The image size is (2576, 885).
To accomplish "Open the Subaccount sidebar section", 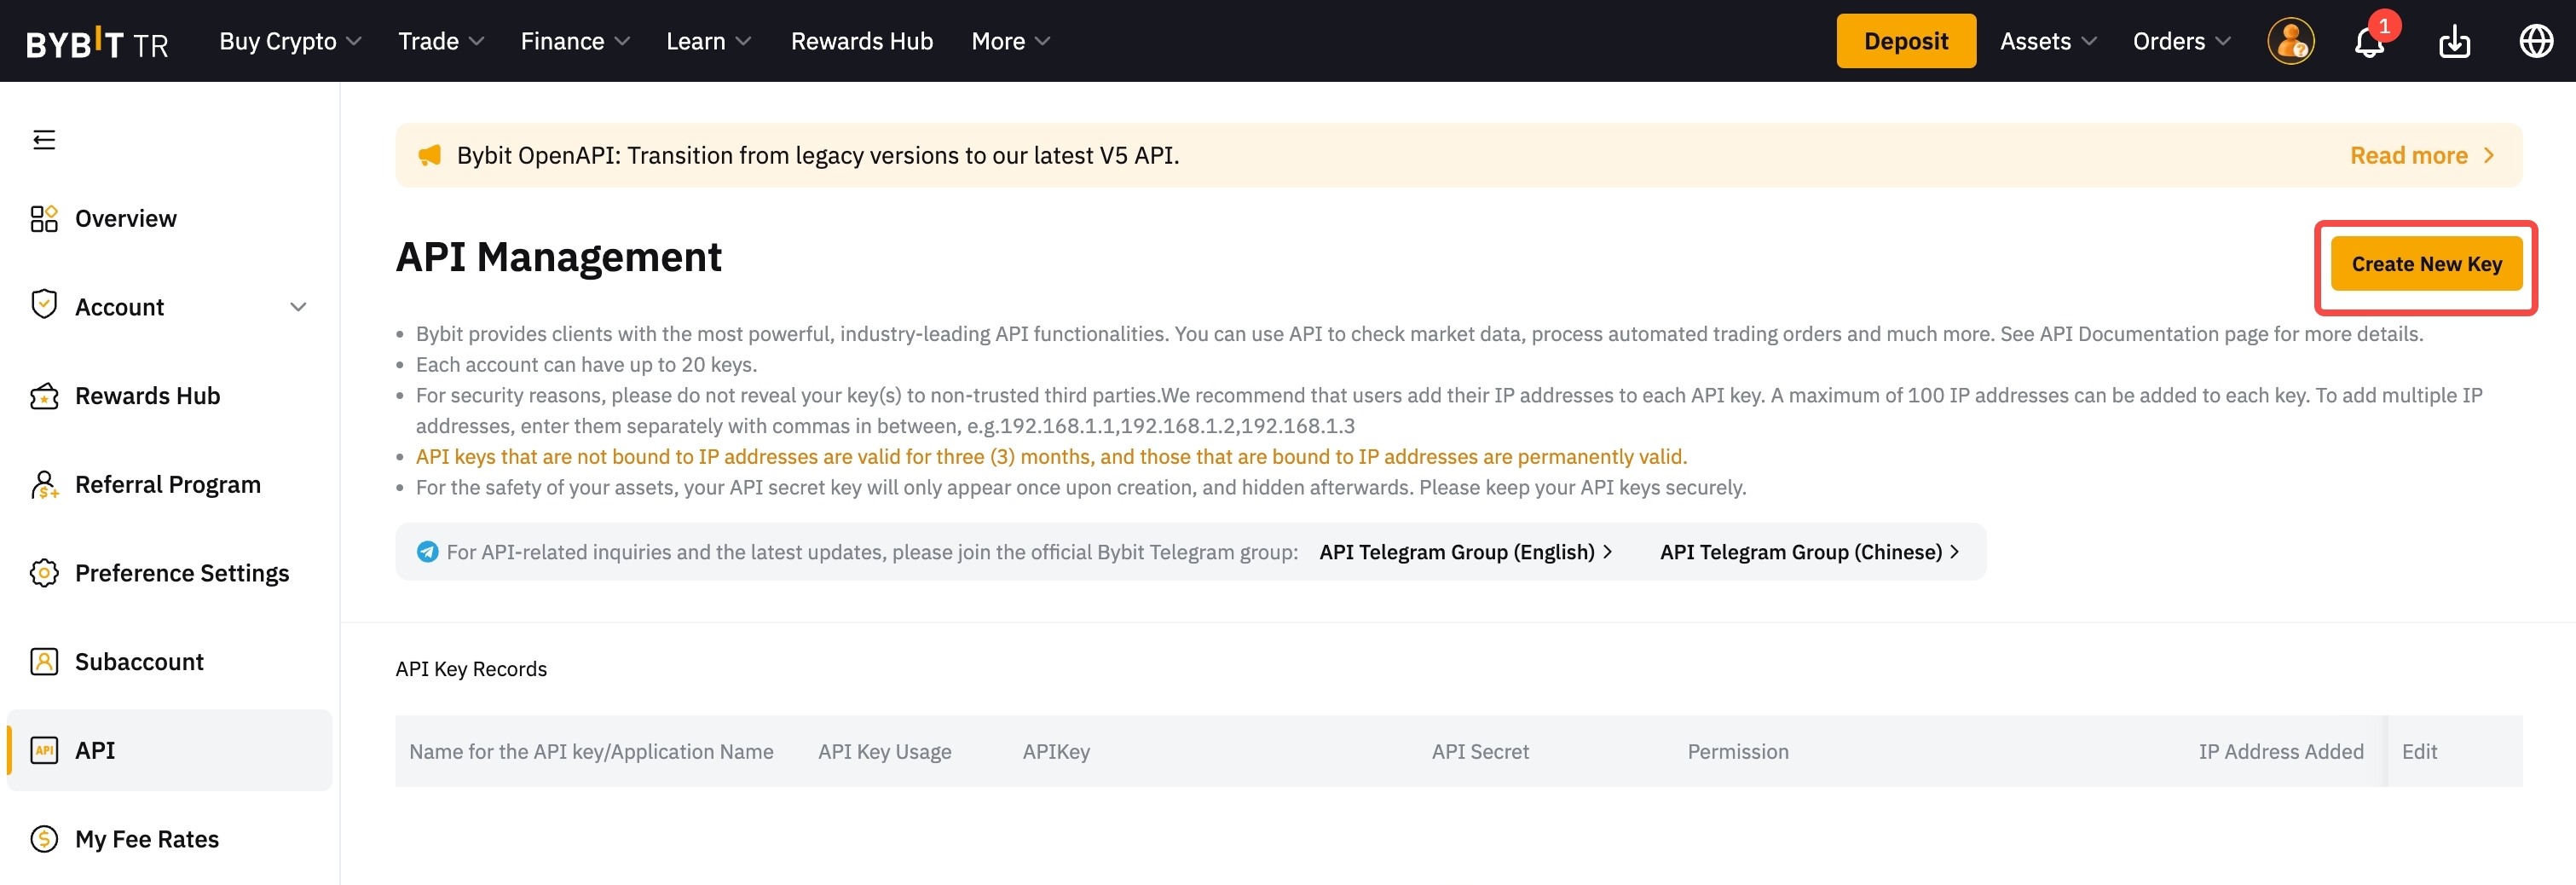I will [139, 661].
